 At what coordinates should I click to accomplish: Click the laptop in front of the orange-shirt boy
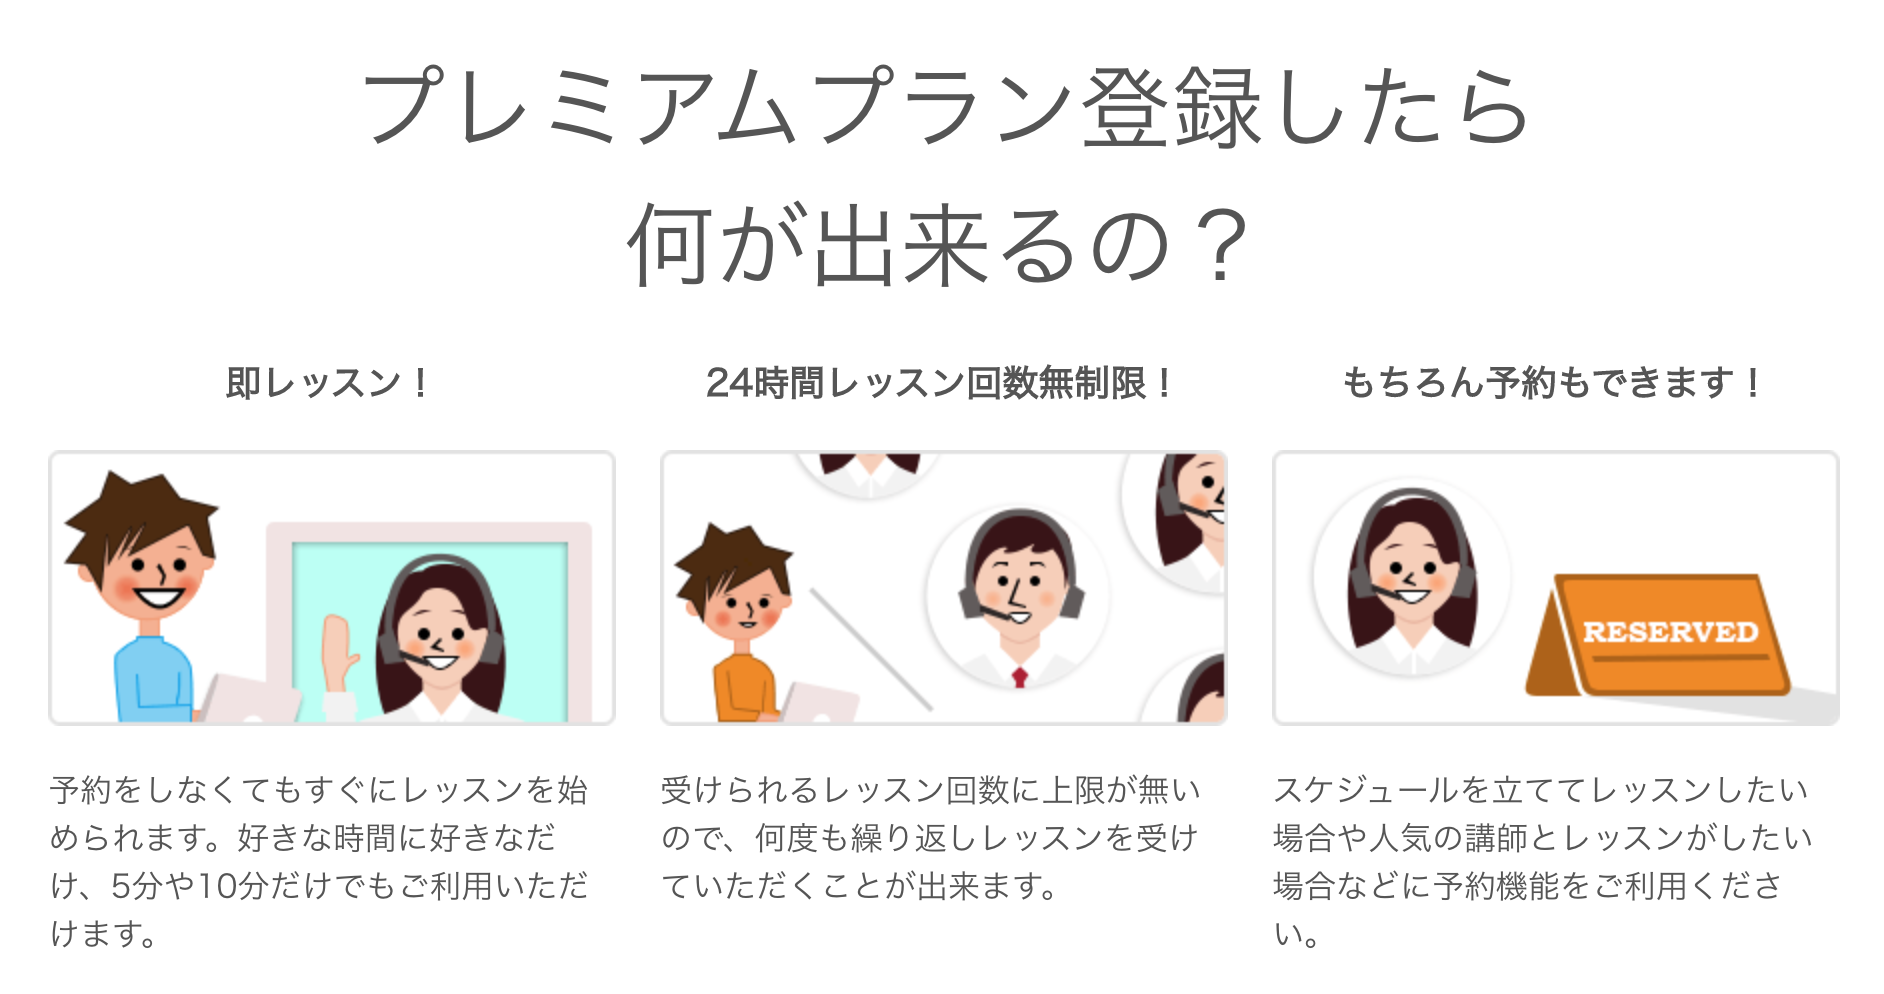(818, 702)
